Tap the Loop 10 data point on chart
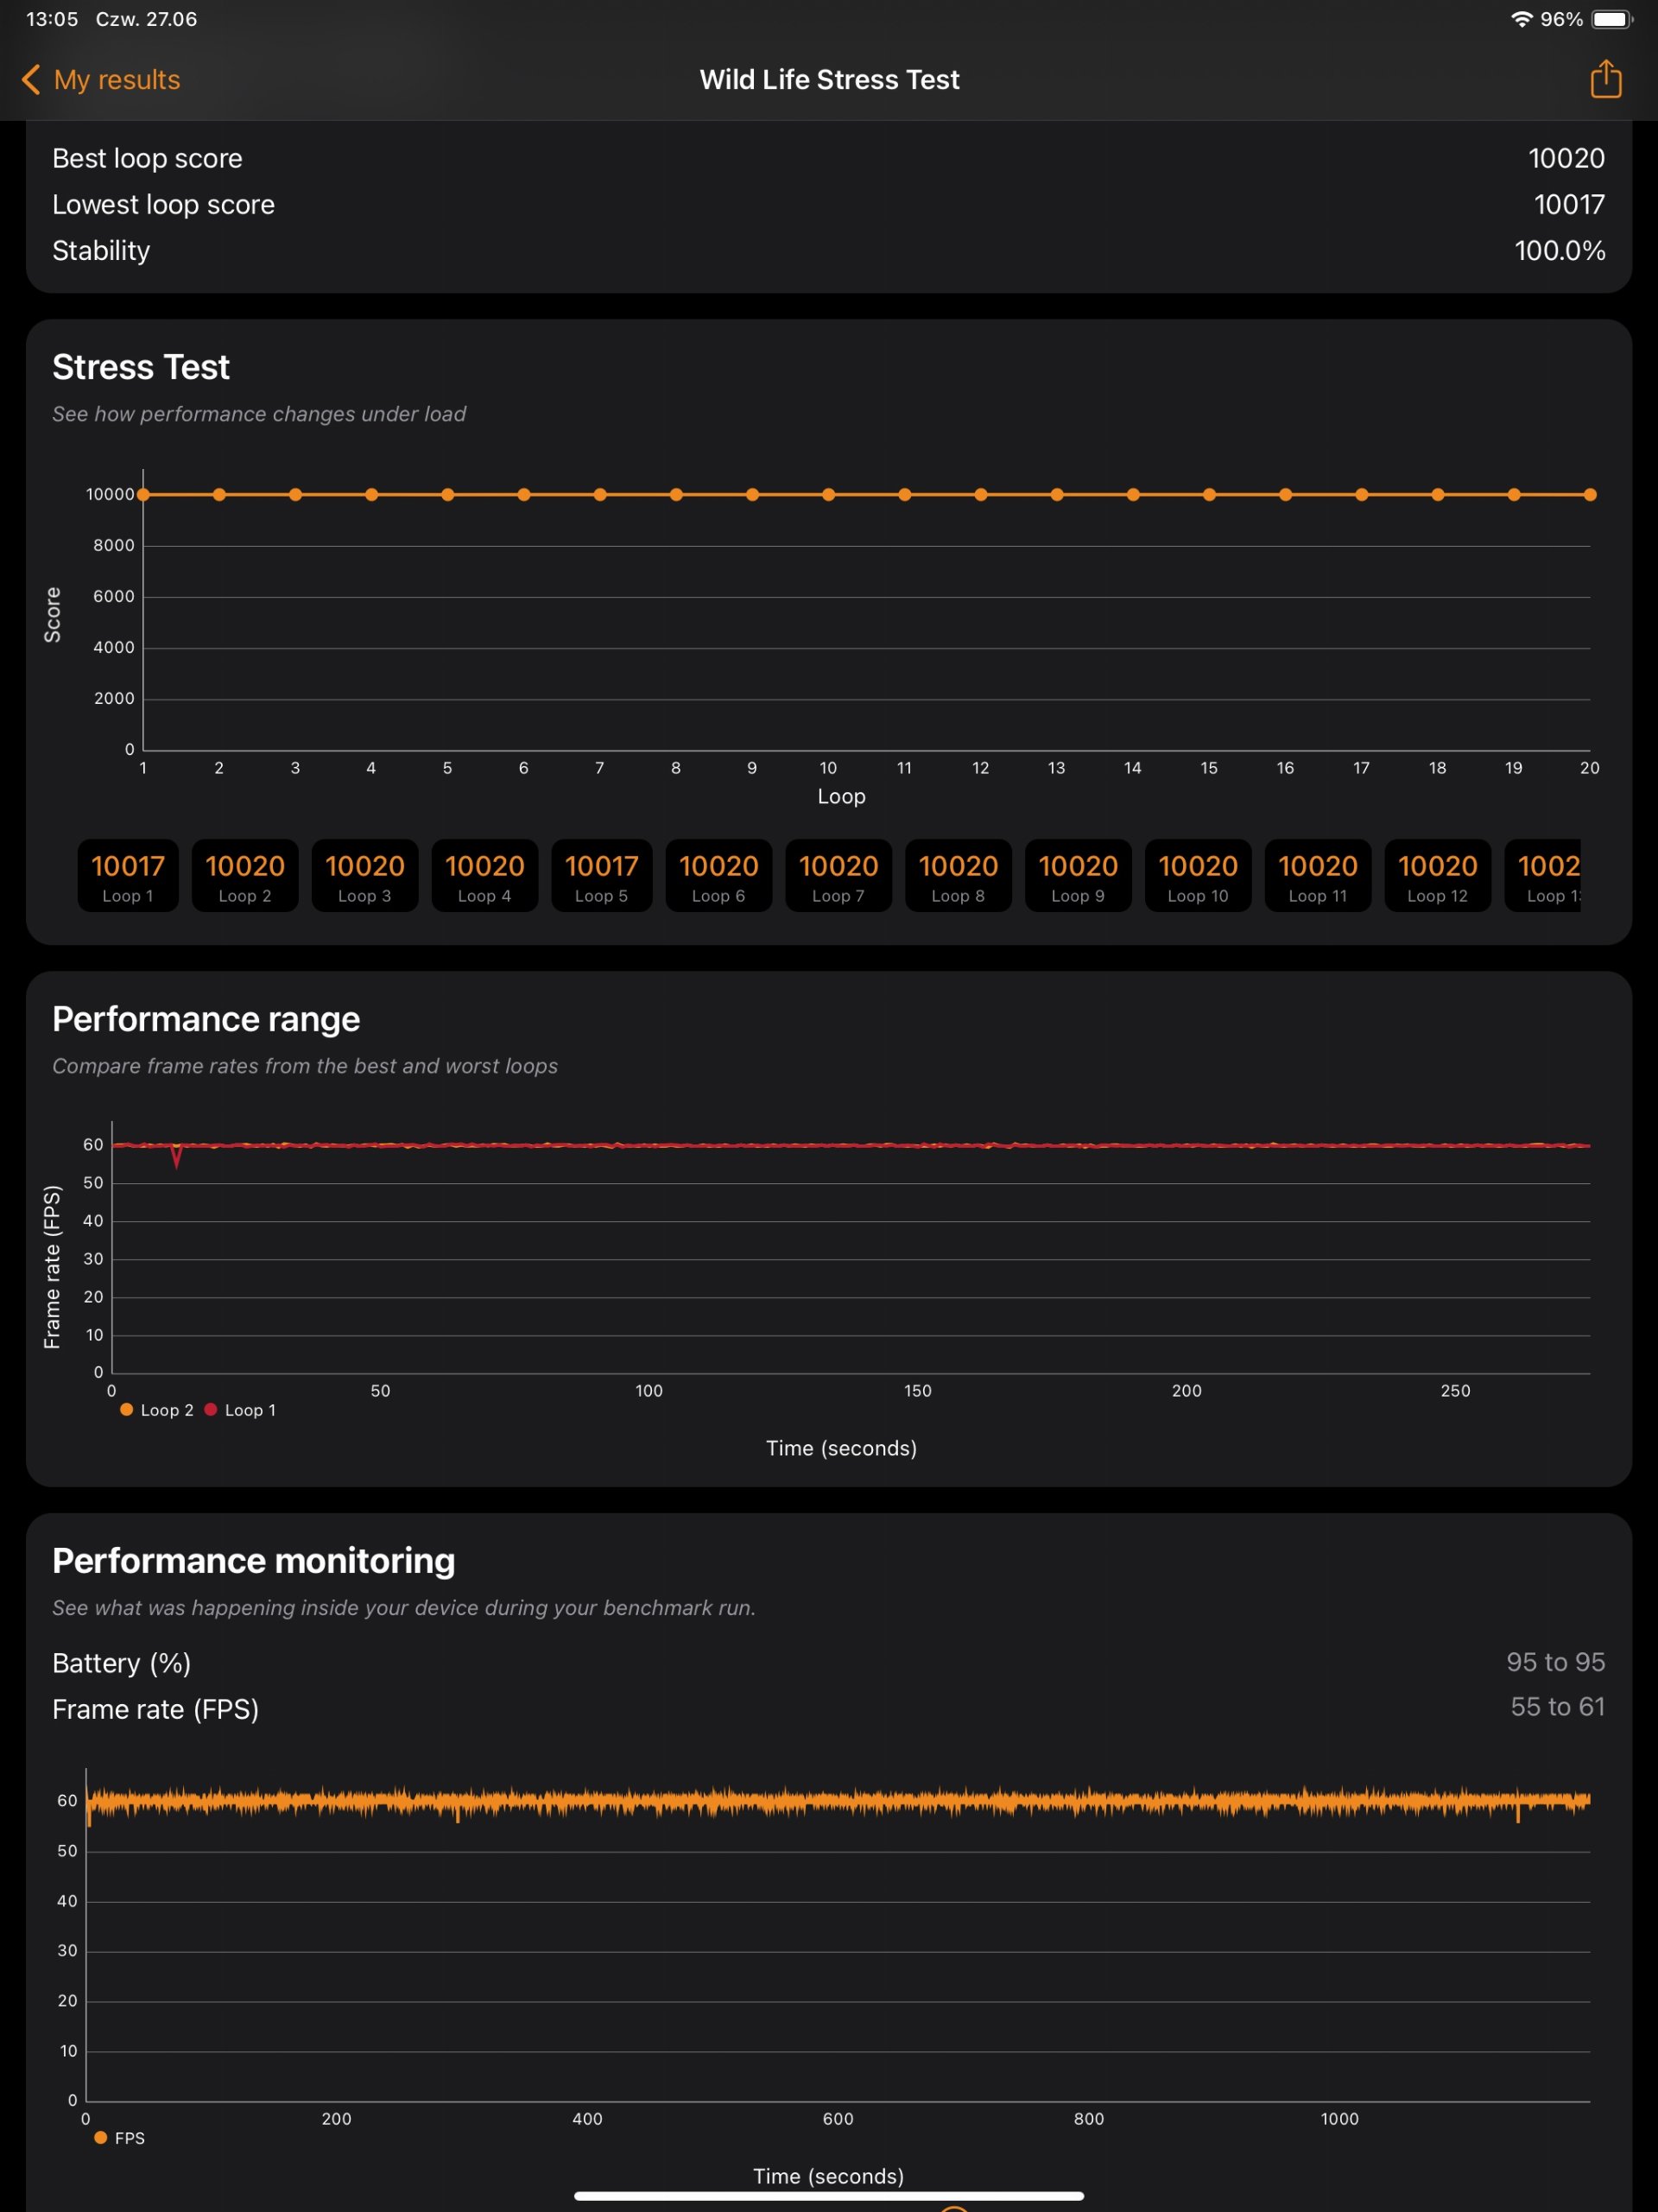Screen dimensions: 1658x2212 coord(828,494)
